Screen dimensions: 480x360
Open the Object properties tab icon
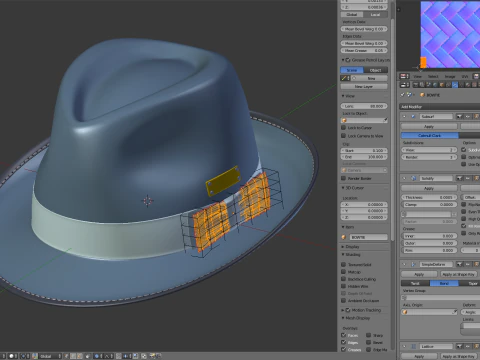coord(442,85)
